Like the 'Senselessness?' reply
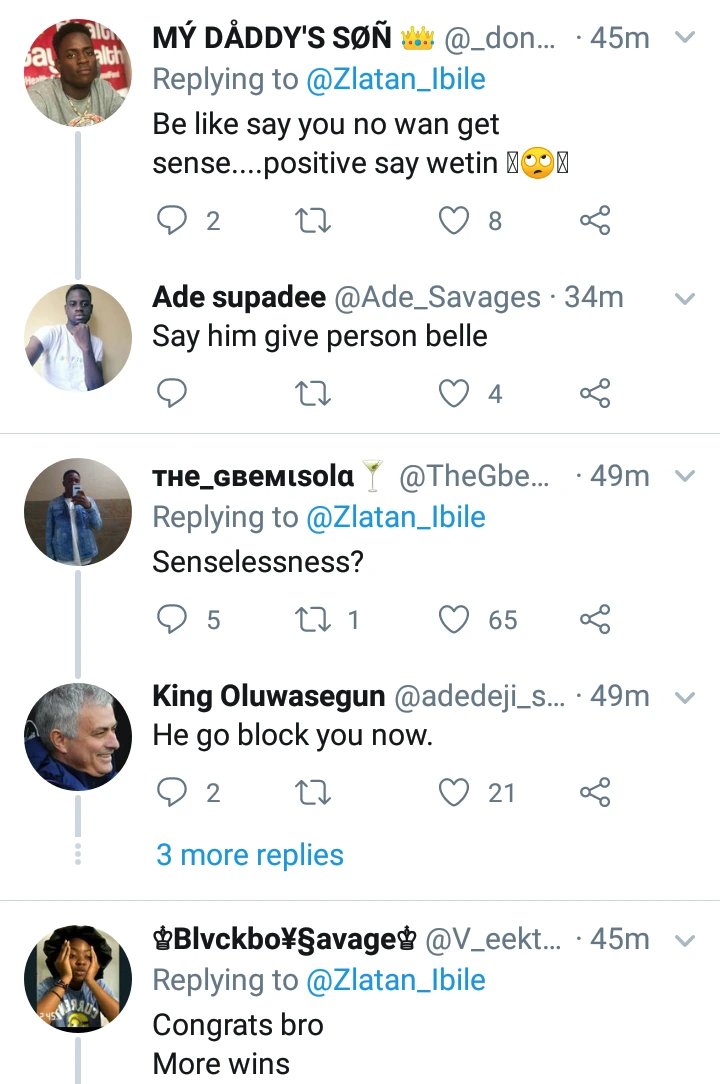This screenshot has height=1084, width=720. 455,620
